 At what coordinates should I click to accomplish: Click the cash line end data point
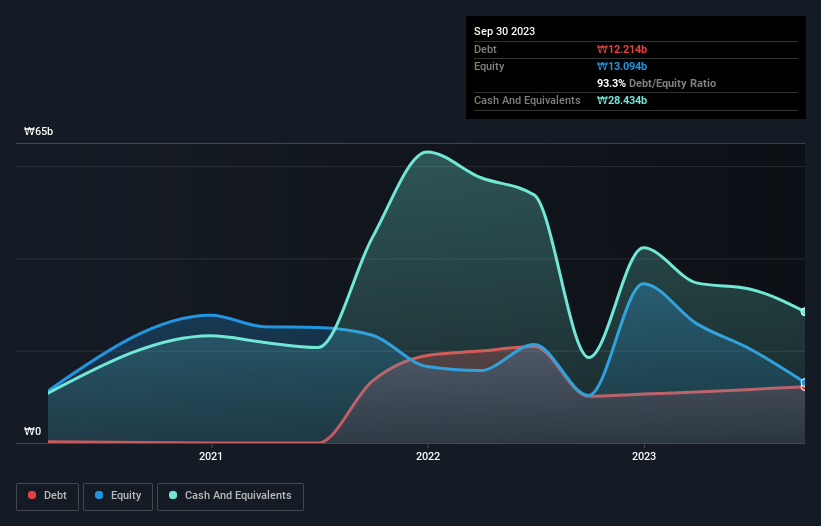[804, 312]
